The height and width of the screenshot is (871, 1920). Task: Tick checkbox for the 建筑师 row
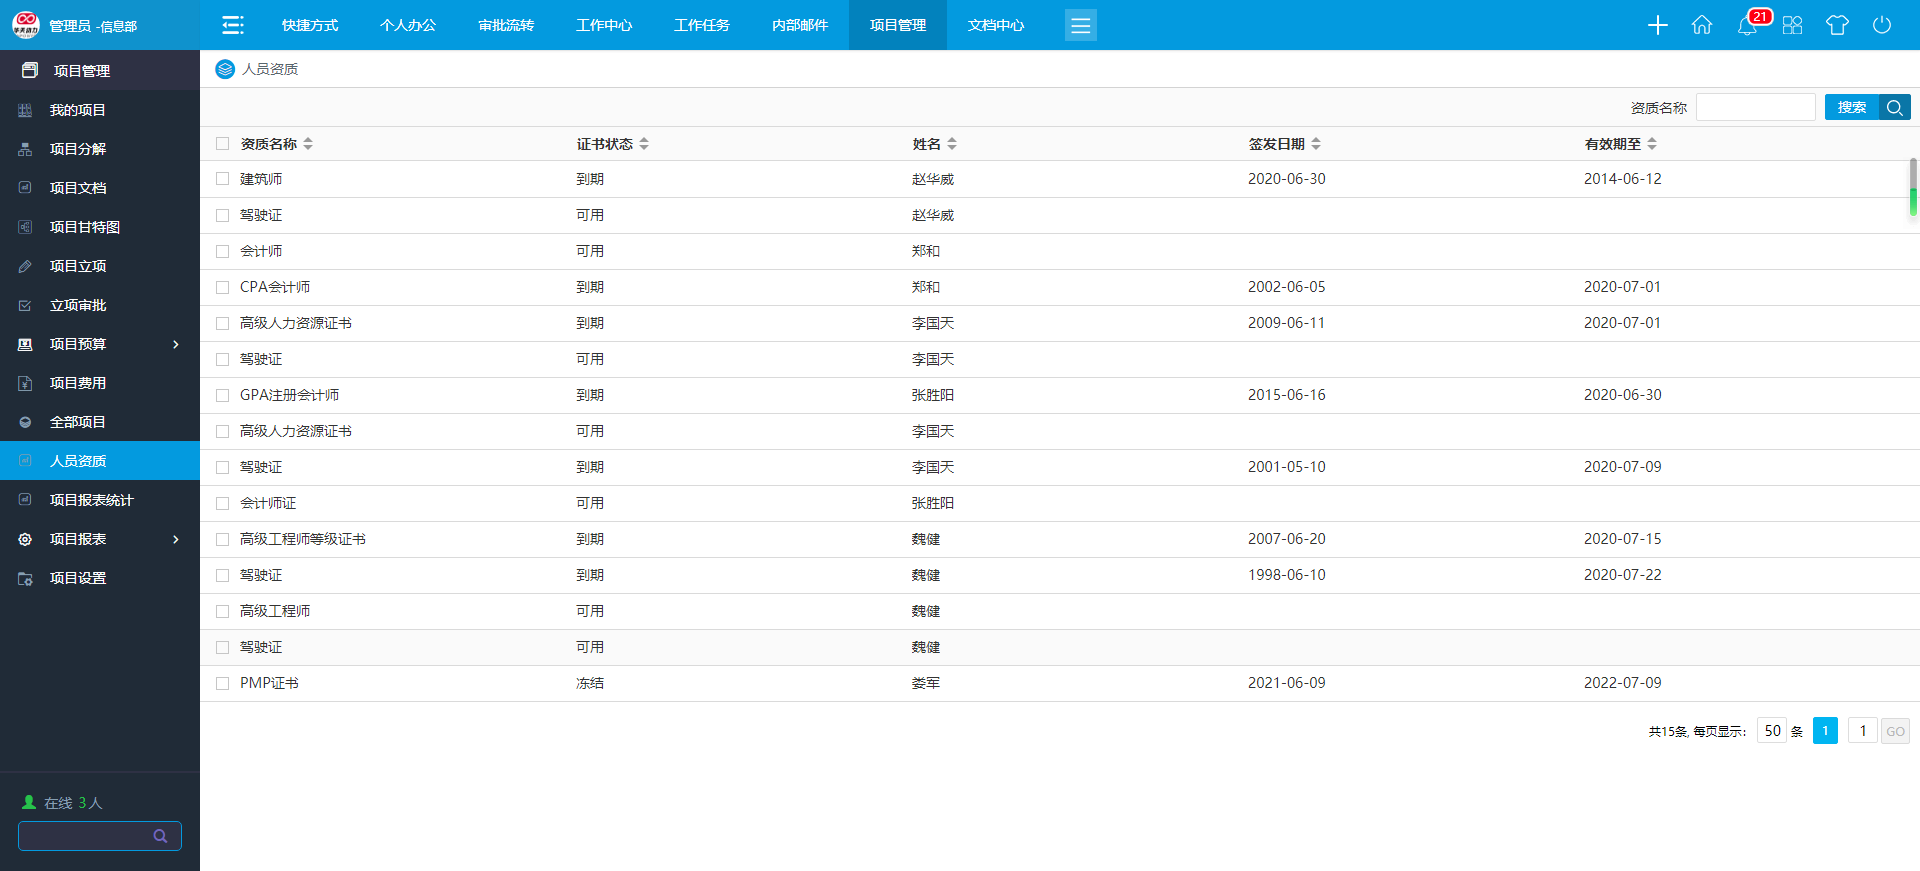click(223, 179)
